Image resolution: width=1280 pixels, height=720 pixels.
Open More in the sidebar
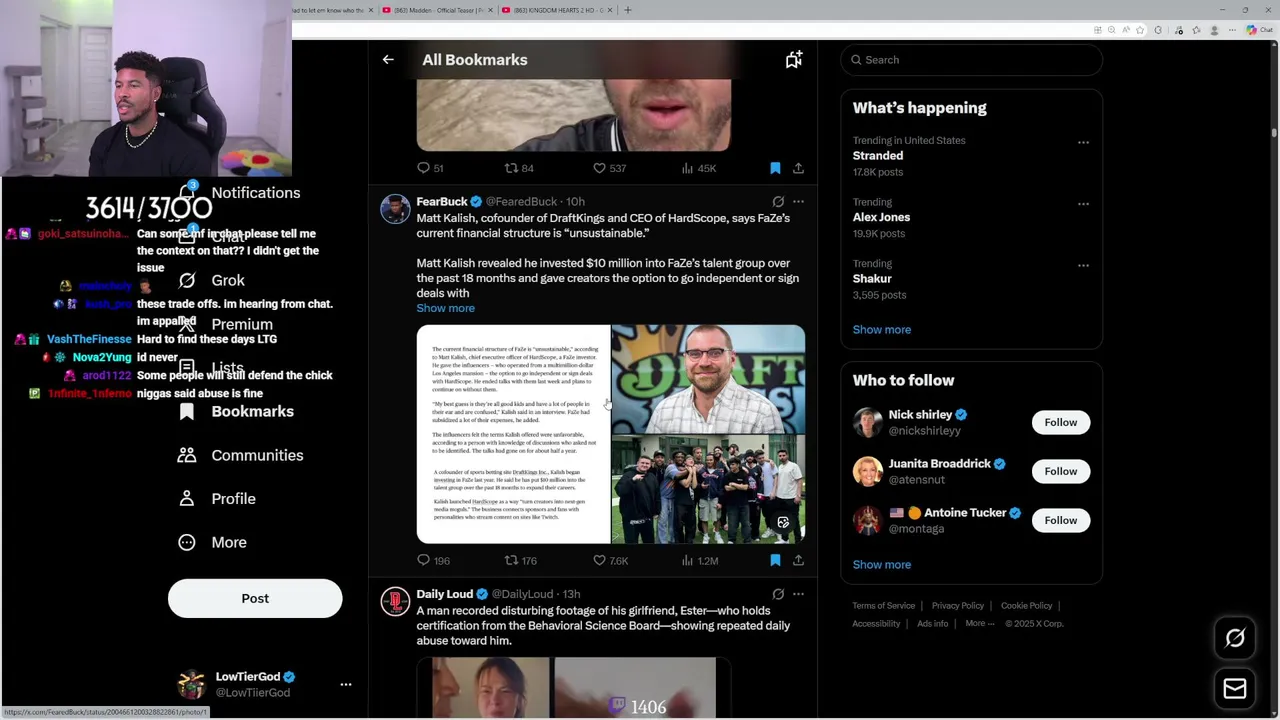tap(212, 543)
